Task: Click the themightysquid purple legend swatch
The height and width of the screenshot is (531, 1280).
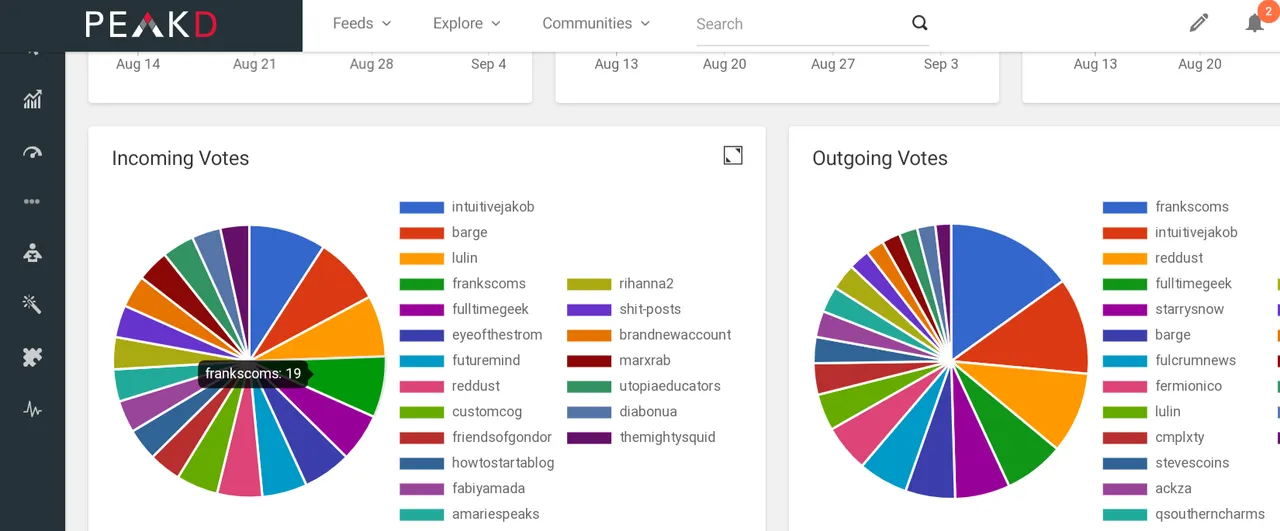Action: 589,438
